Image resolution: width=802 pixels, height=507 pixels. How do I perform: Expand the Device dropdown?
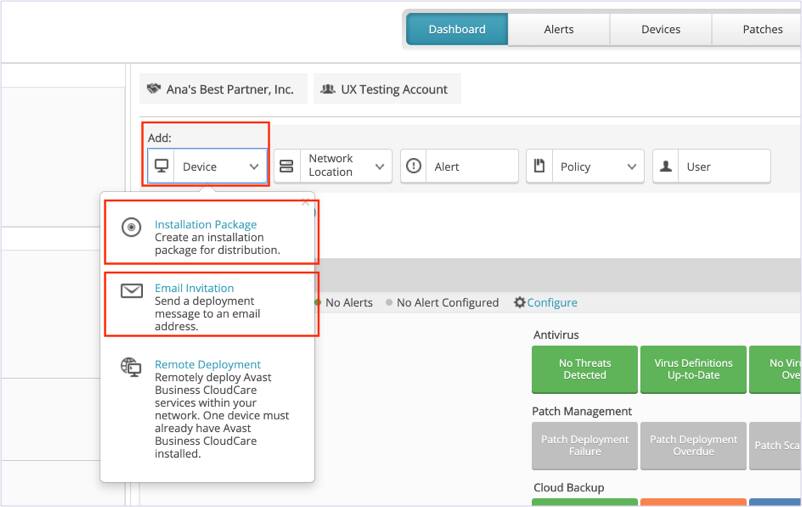pos(254,167)
